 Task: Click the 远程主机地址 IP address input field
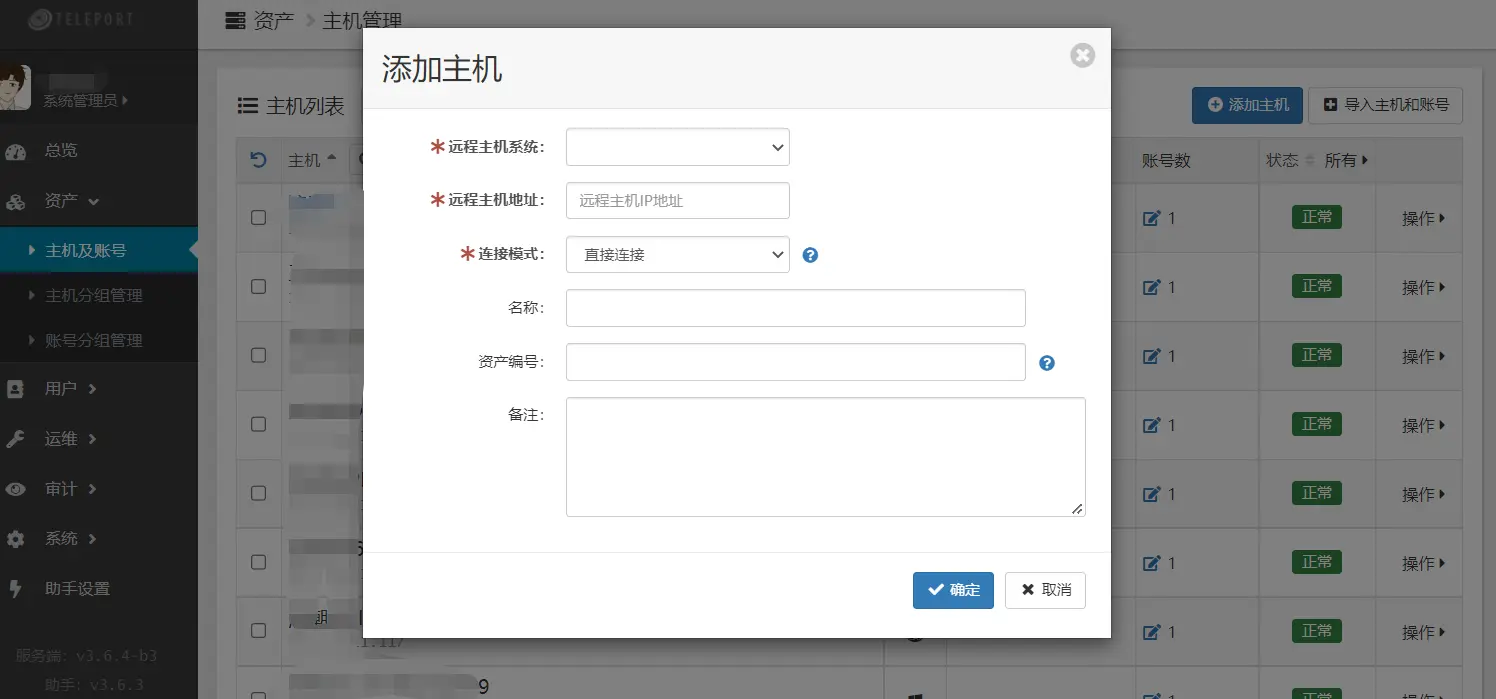pos(677,201)
